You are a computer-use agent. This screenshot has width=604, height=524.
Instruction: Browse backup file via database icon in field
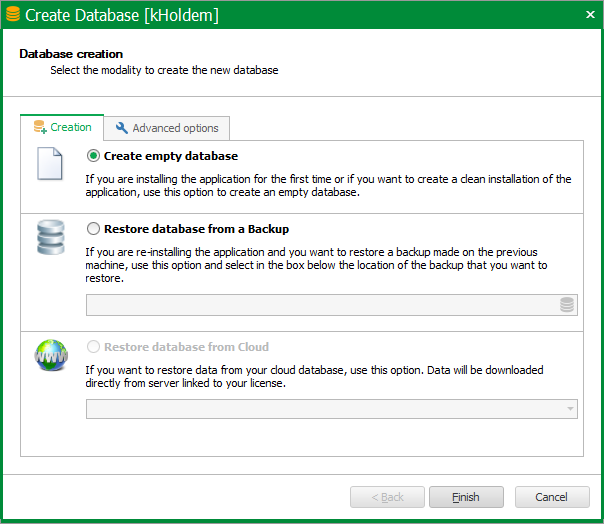pyautogui.click(x=567, y=305)
